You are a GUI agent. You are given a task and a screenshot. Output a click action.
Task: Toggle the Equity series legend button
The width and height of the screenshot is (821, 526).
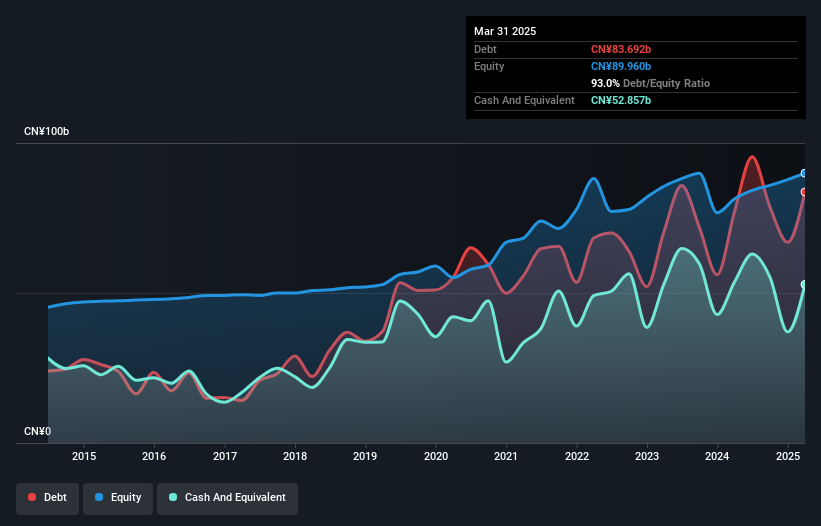118,498
